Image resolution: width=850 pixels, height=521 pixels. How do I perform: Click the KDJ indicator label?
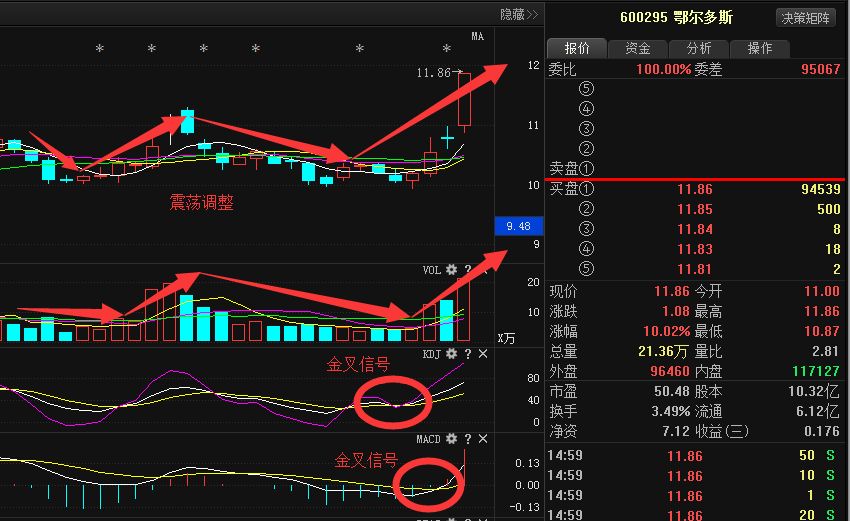pyautogui.click(x=432, y=355)
